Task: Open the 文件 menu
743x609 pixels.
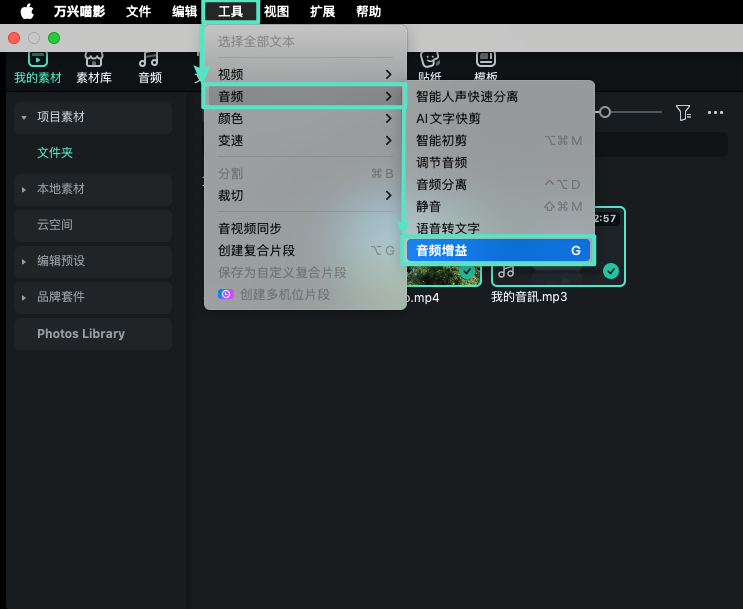Action: tap(138, 11)
